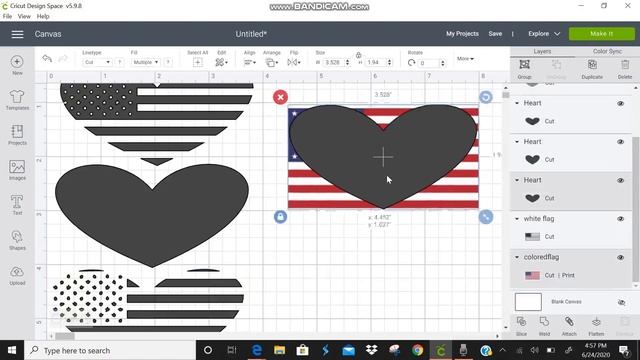Collapse the white flag layer group
The width and height of the screenshot is (640, 360).
coord(517,219)
